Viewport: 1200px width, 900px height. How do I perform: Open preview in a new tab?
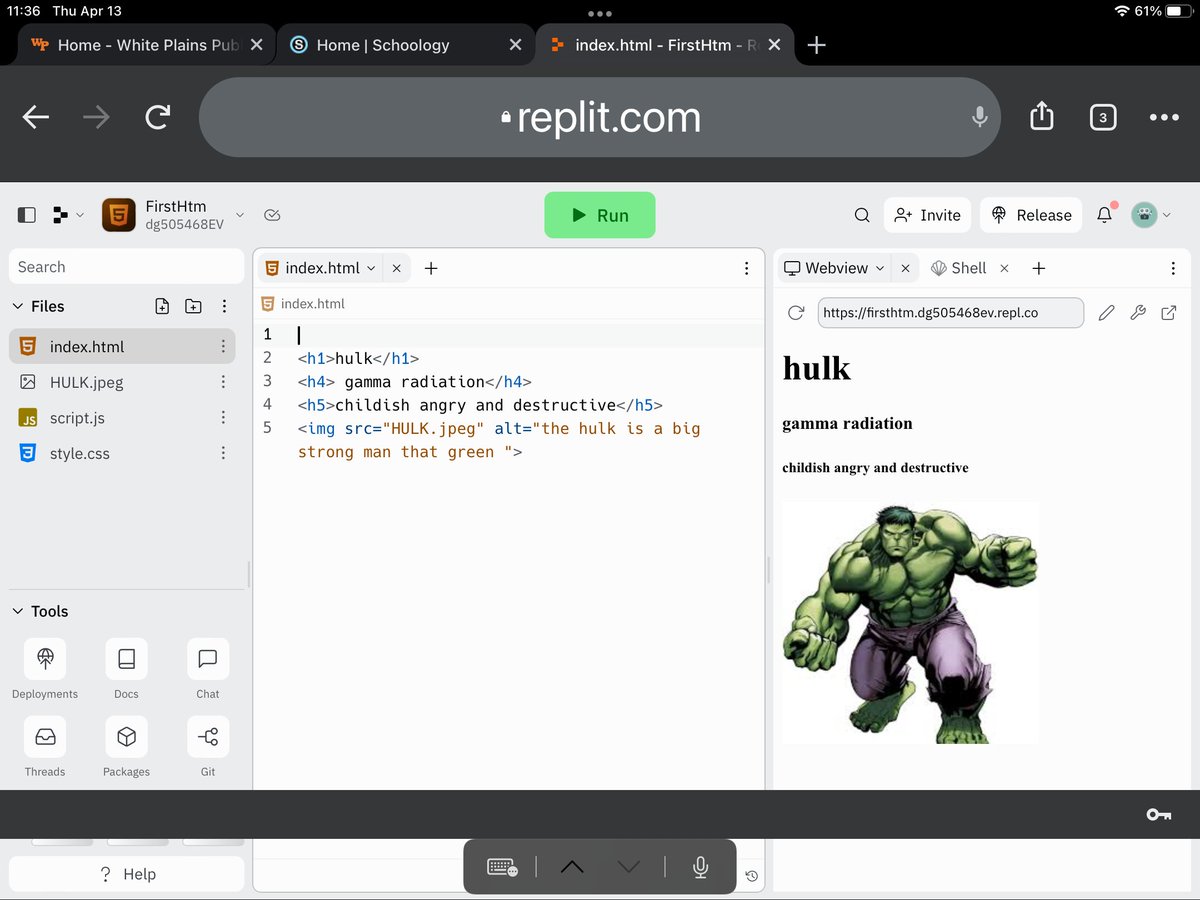pyautogui.click(x=1169, y=313)
